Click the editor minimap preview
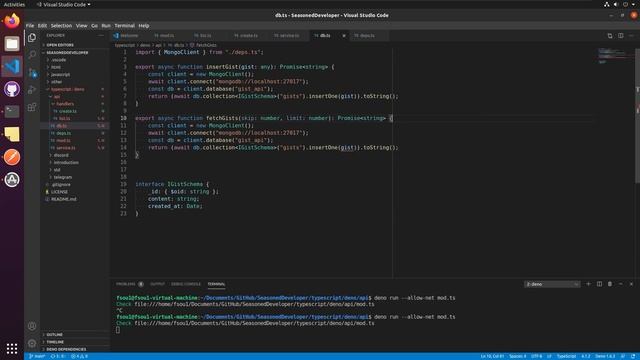Screen dimensions: 640x360 click(x=614, y=56)
